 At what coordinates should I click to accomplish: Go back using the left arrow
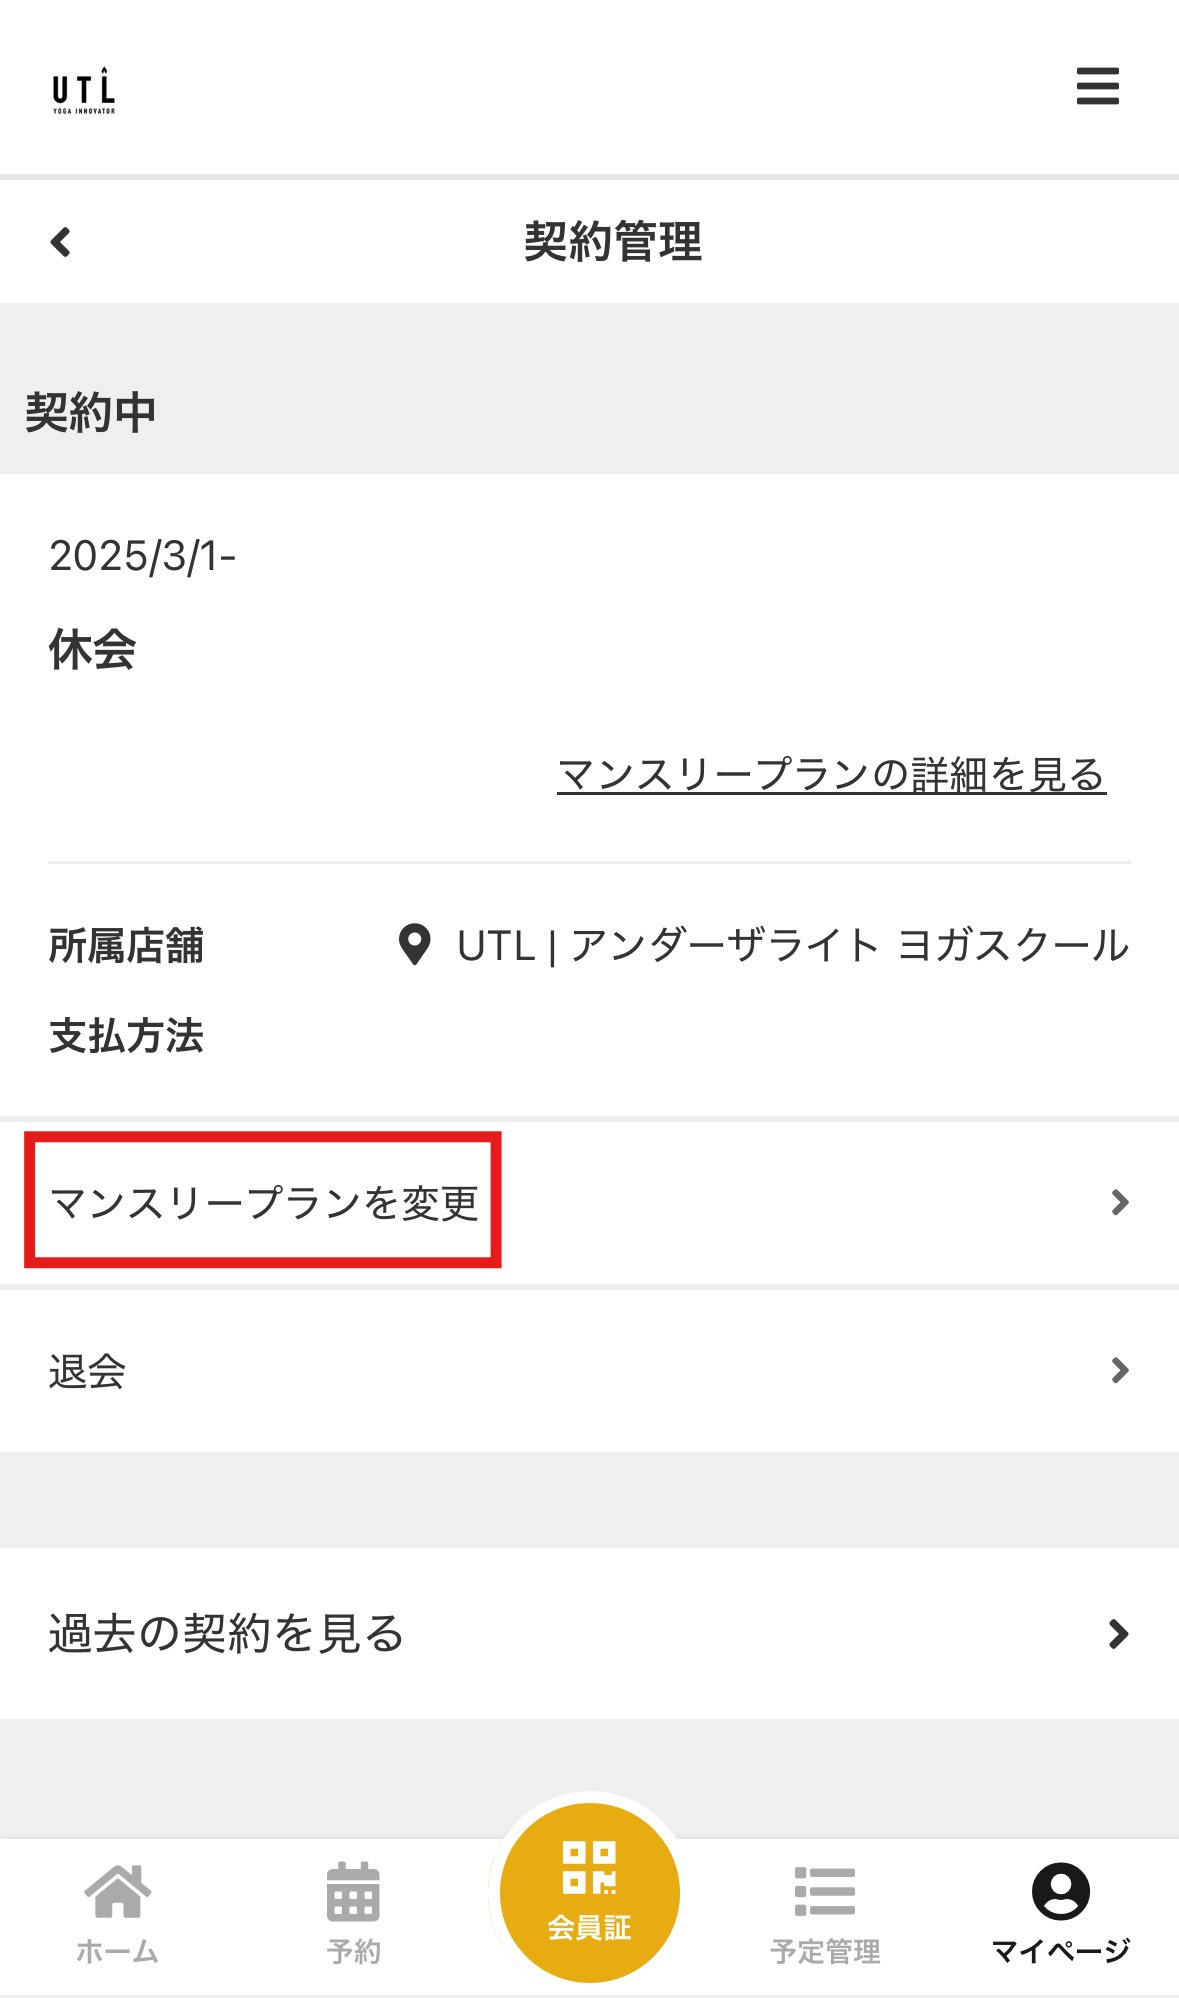[x=61, y=242]
